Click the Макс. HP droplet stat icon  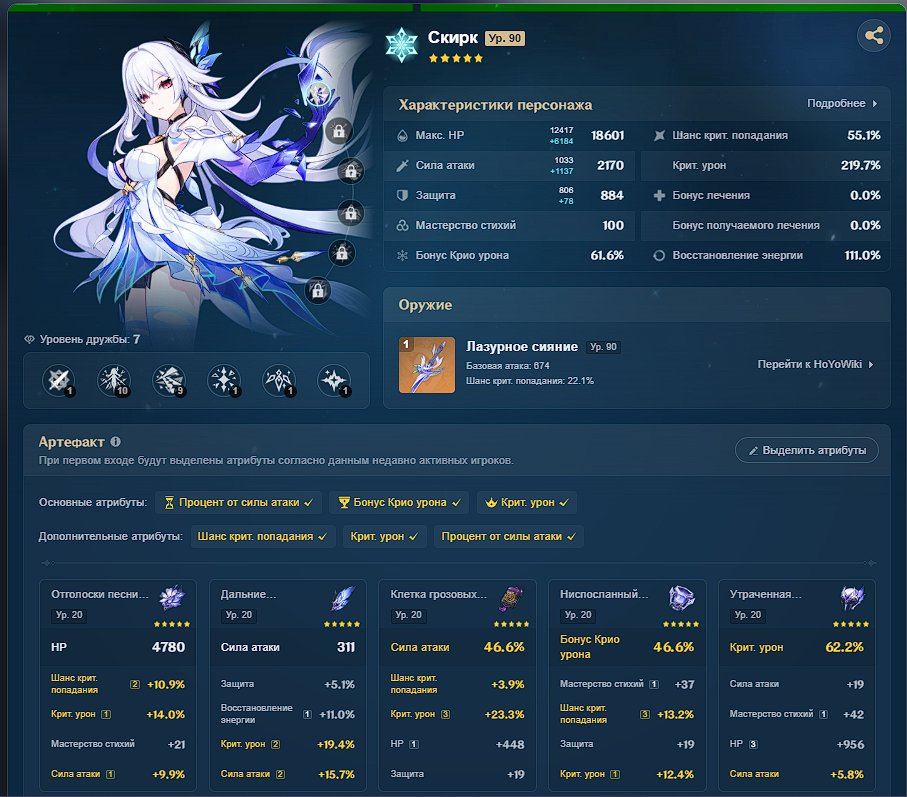pyautogui.click(x=402, y=136)
